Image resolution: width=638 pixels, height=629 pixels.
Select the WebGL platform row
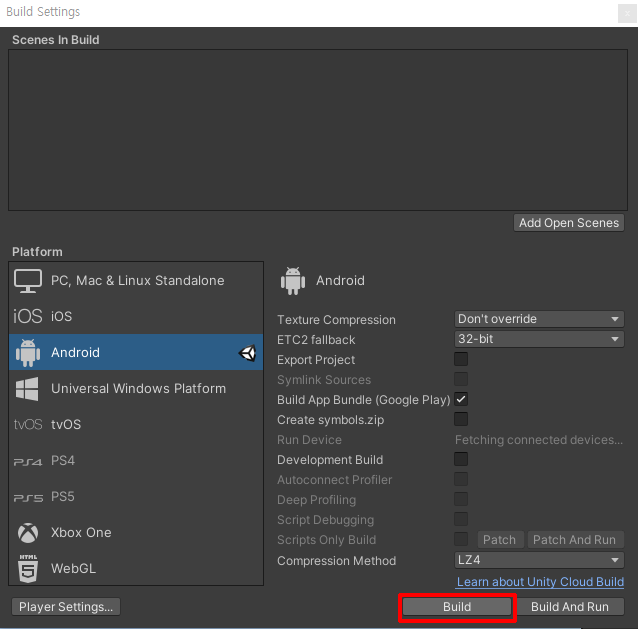click(136, 568)
